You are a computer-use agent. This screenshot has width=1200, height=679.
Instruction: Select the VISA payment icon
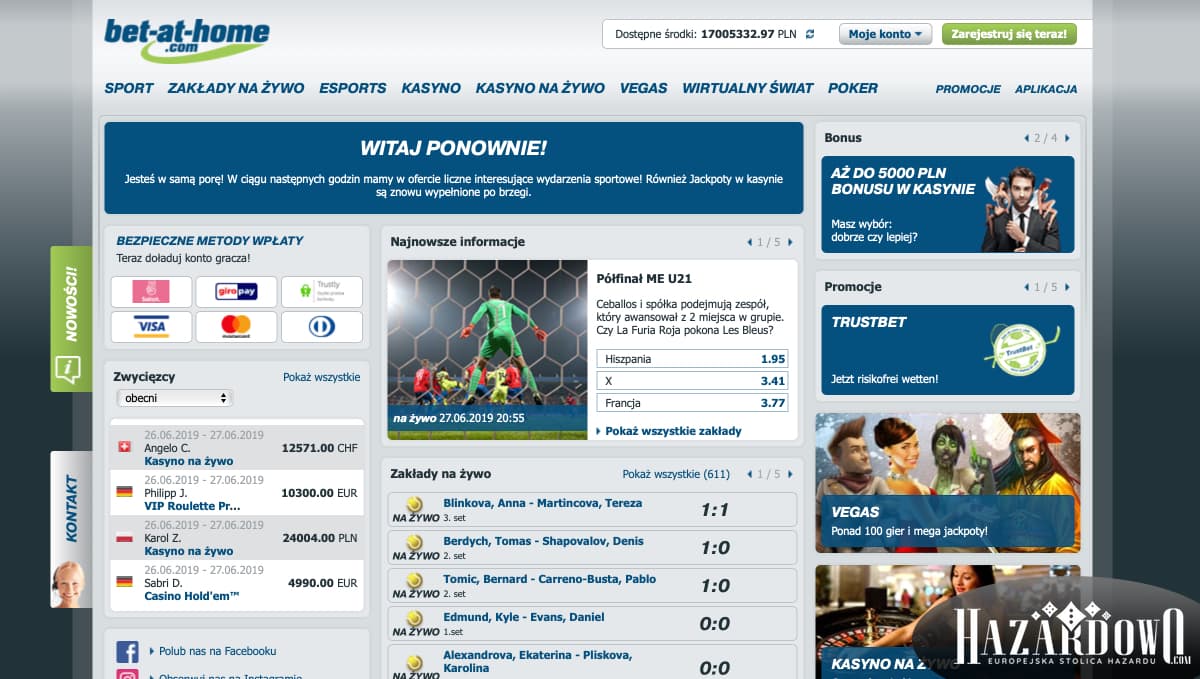(x=151, y=327)
